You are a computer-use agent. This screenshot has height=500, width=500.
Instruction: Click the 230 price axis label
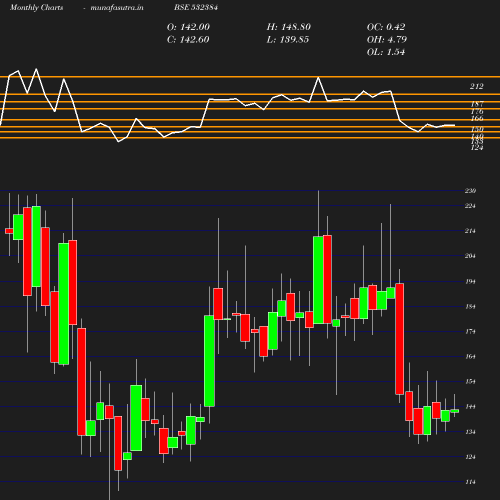tap(470, 191)
